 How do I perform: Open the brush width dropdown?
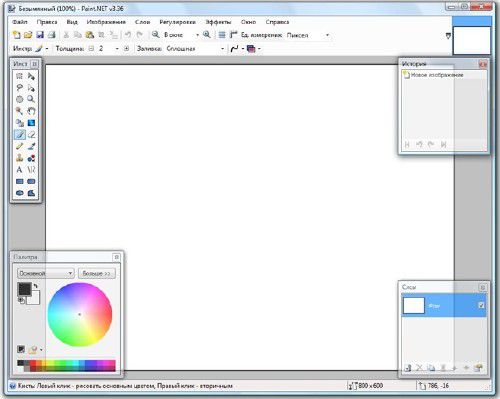point(117,49)
